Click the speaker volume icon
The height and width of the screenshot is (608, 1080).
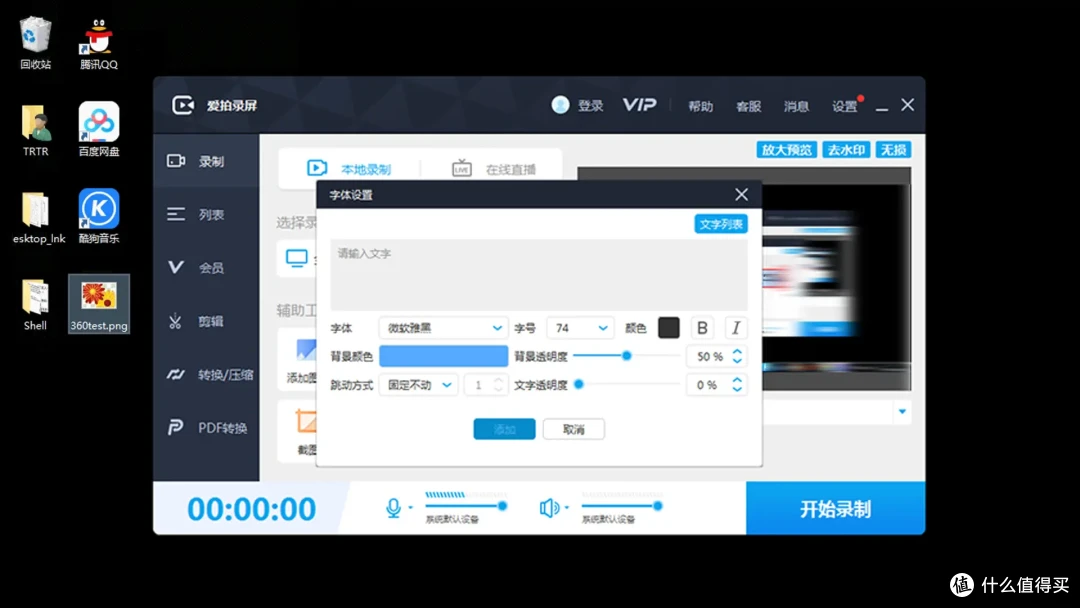pos(549,508)
